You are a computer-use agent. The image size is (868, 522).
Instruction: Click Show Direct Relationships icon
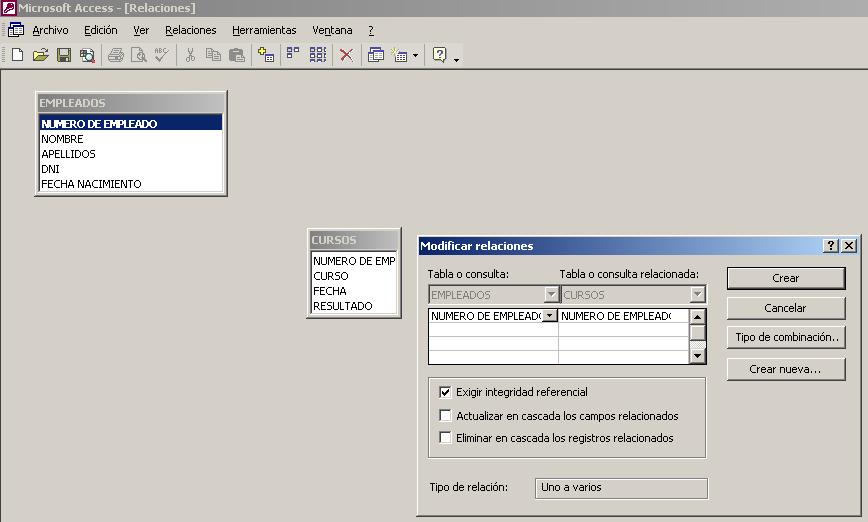(293, 55)
